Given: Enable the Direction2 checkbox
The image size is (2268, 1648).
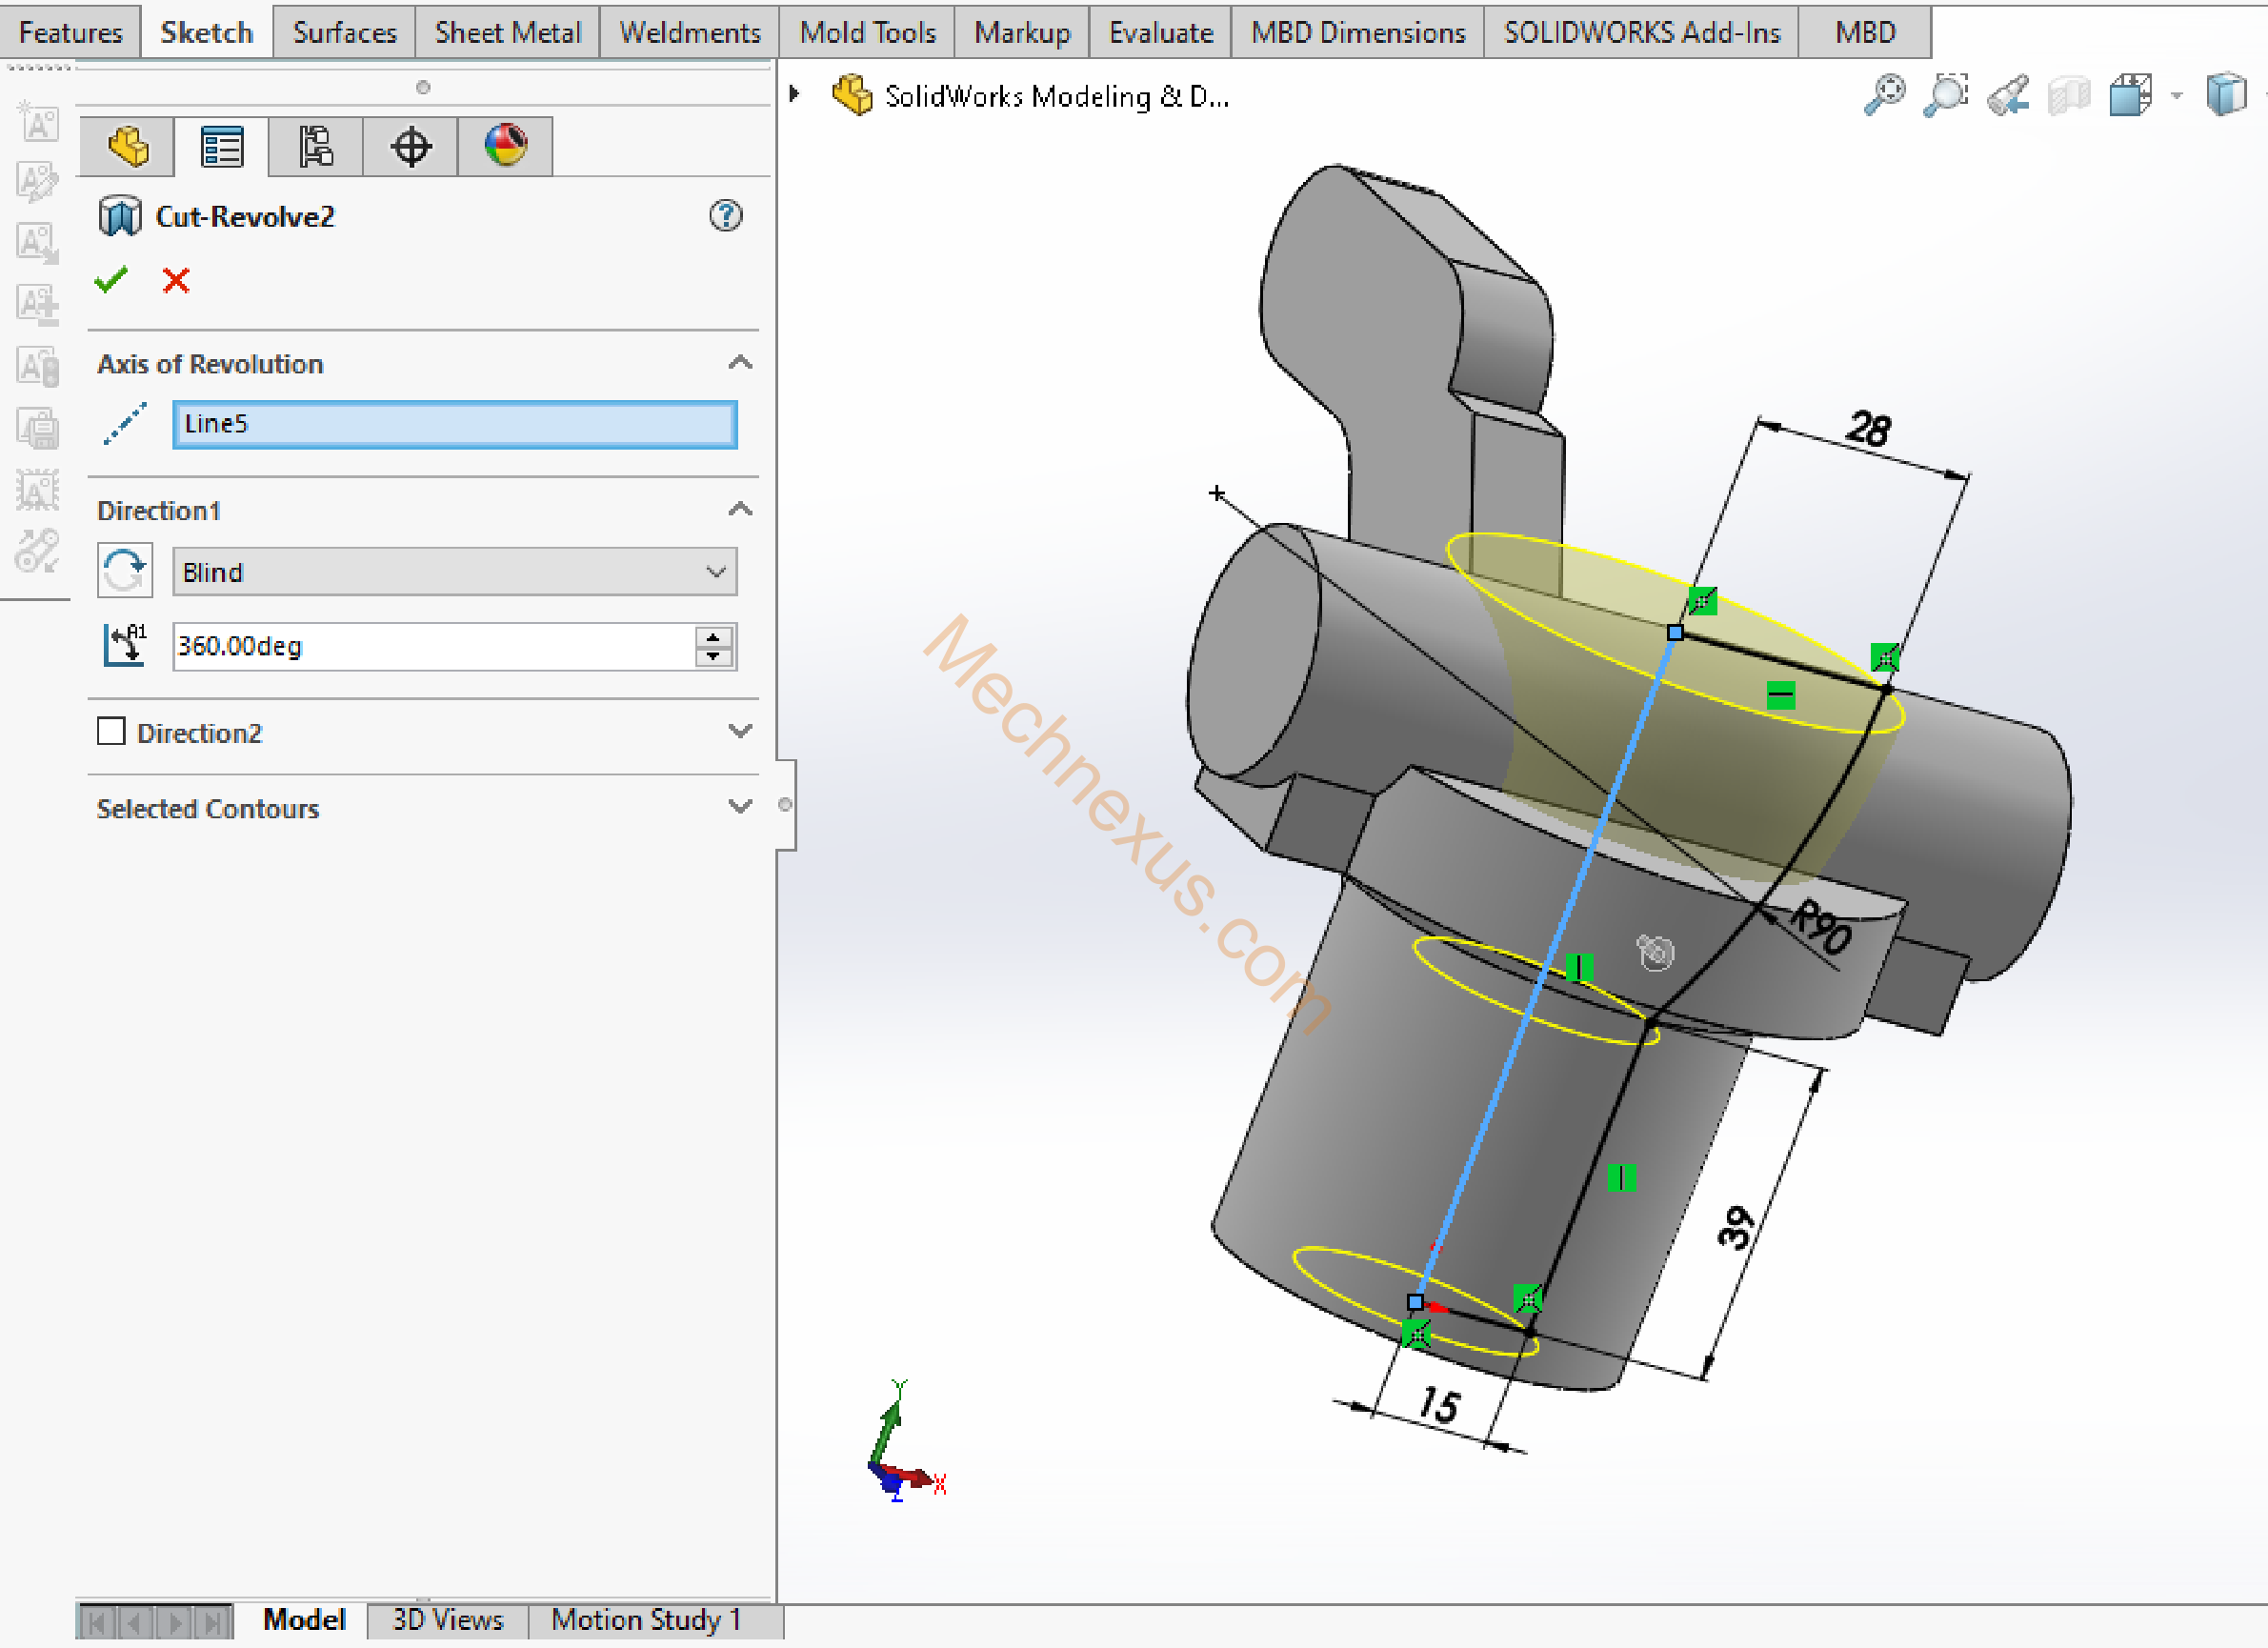Looking at the screenshot, I should [111, 731].
